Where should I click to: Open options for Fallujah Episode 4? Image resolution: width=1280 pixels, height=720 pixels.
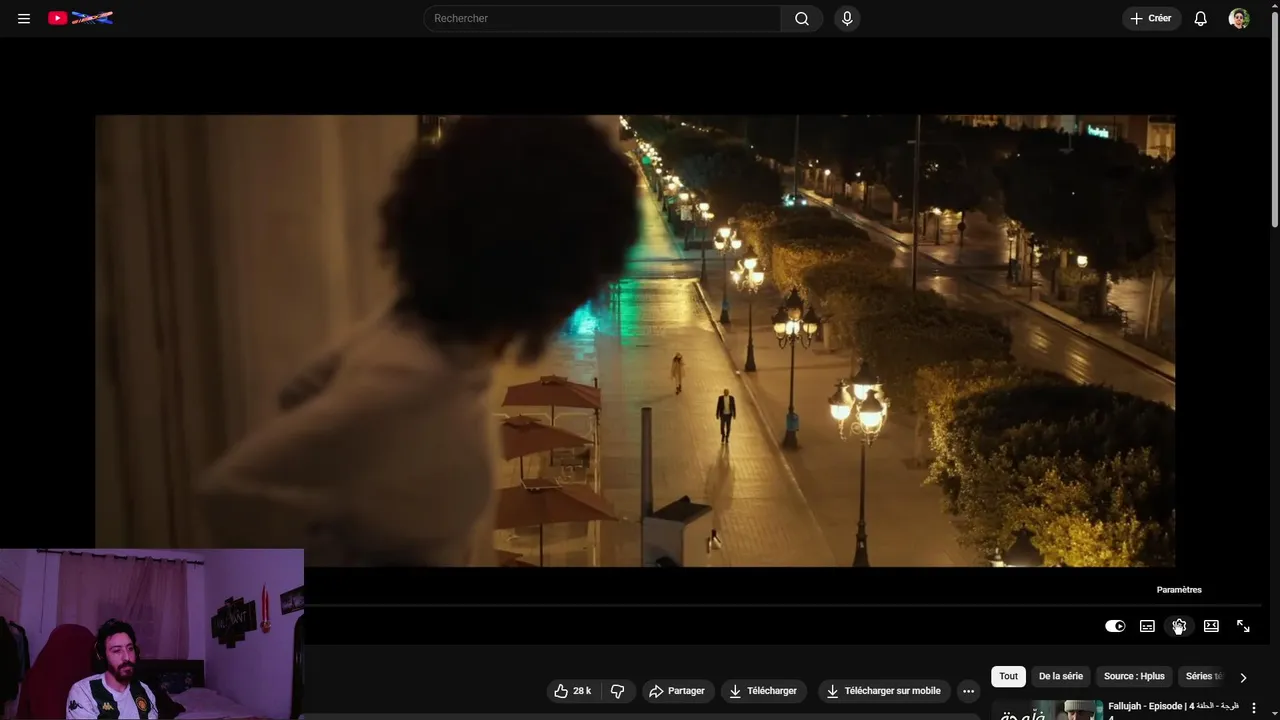(x=1254, y=708)
